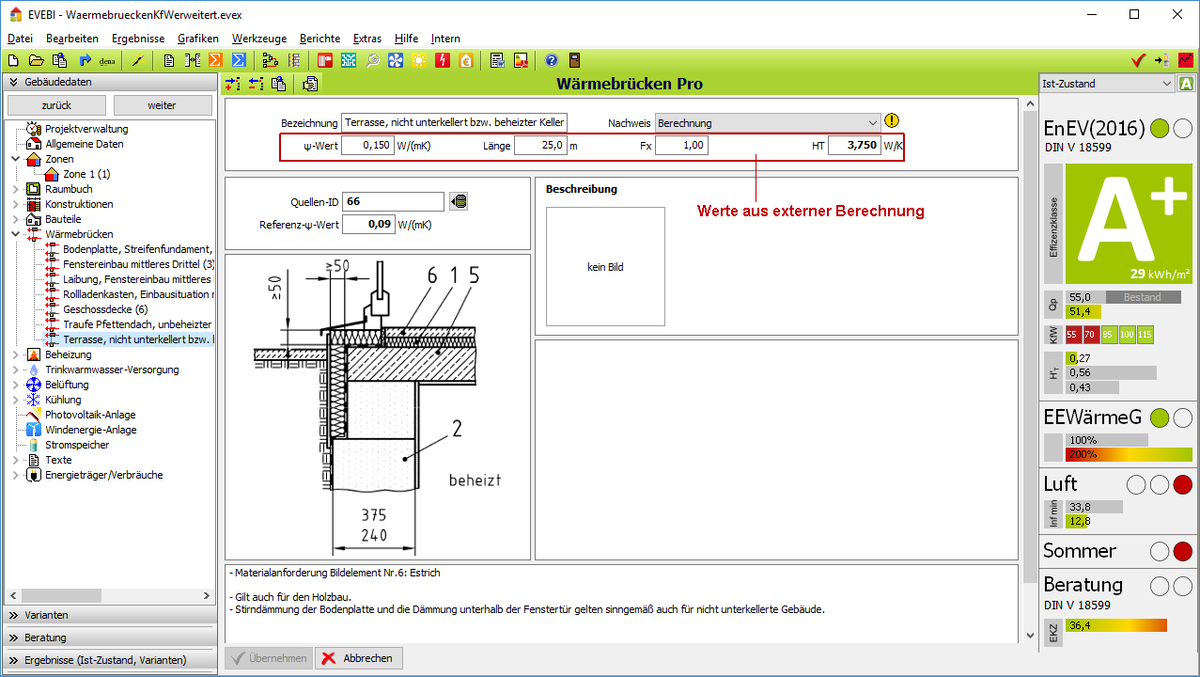Open project with the folder icon
The height and width of the screenshot is (677, 1200).
click(x=35, y=60)
